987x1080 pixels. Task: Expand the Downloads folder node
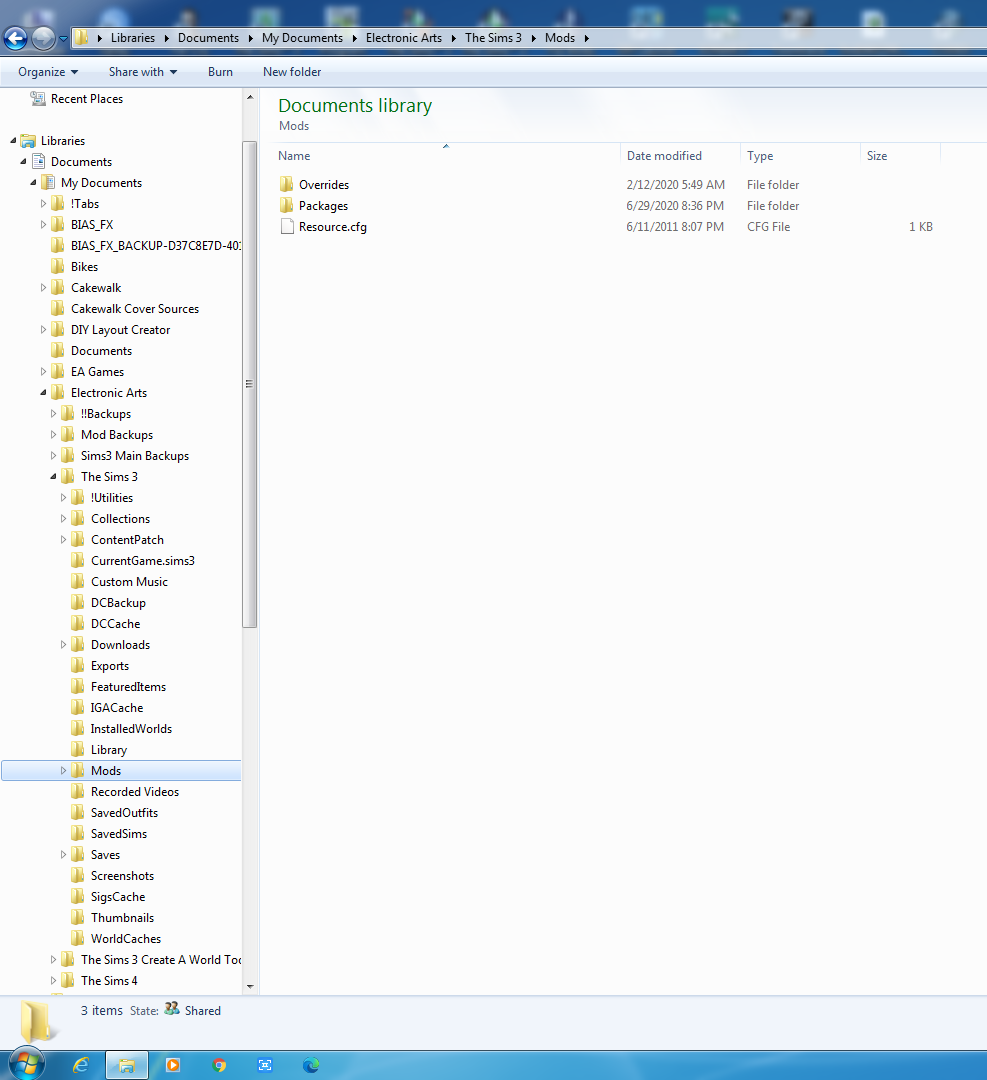tap(63, 645)
